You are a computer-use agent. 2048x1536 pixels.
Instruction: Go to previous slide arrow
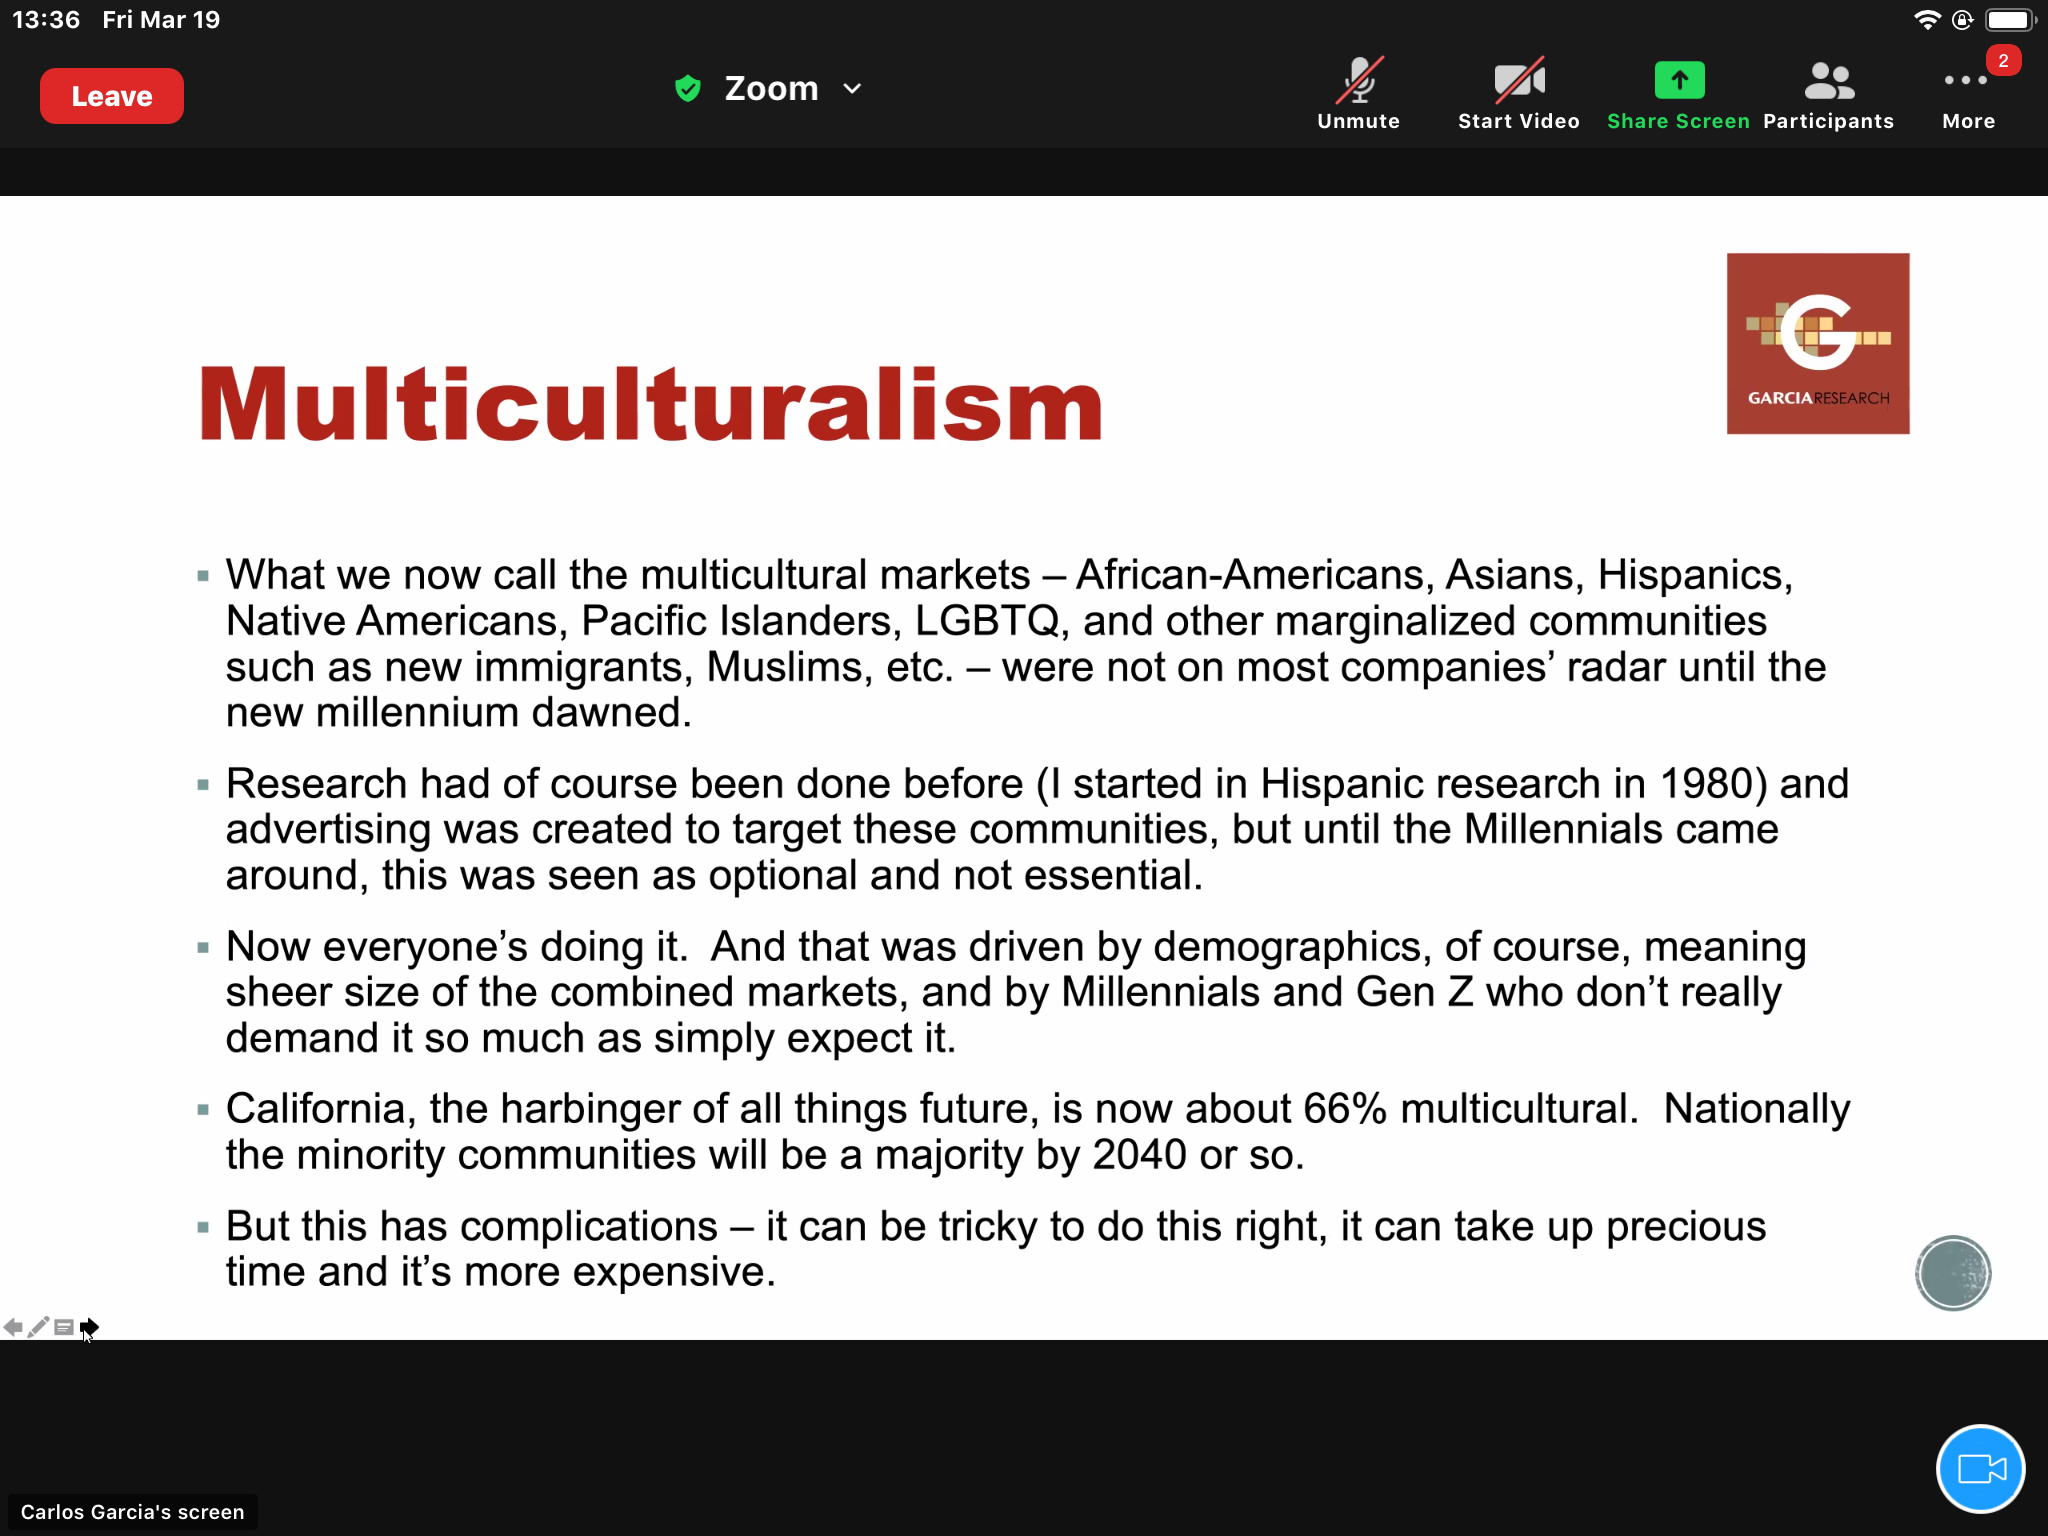(13, 1327)
